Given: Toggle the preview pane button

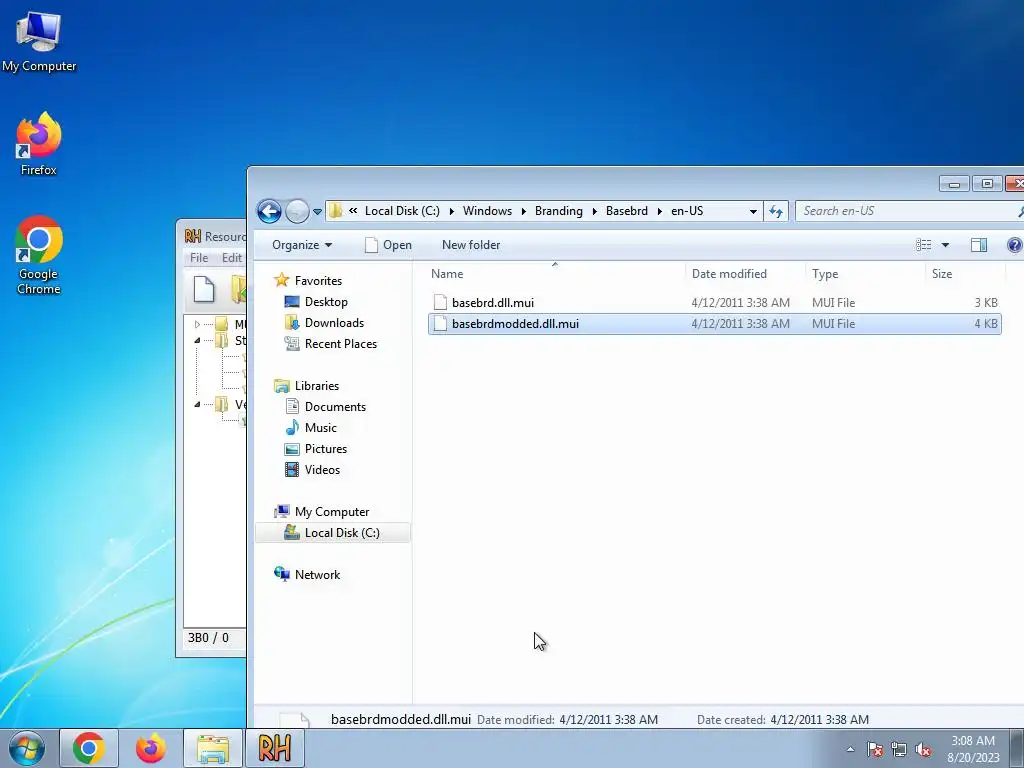Looking at the screenshot, I should pos(978,245).
